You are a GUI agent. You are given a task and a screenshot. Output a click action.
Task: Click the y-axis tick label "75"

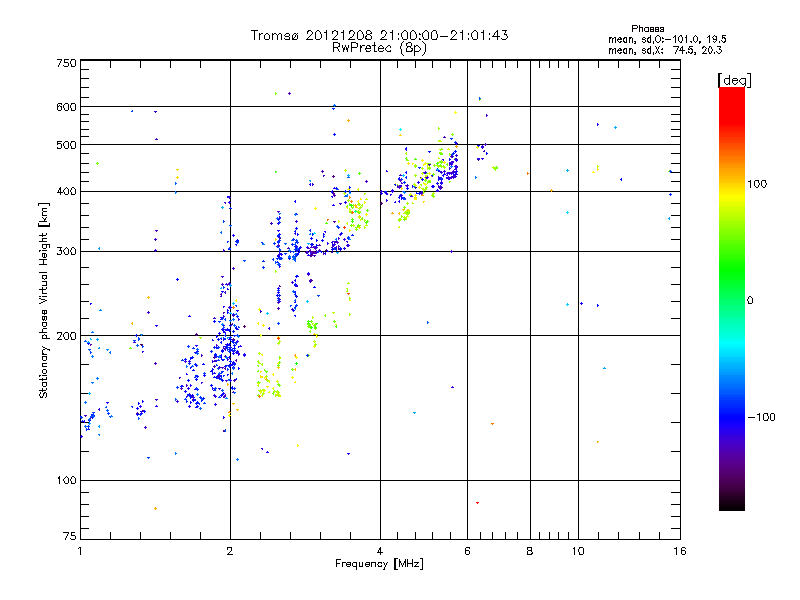(70, 536)
